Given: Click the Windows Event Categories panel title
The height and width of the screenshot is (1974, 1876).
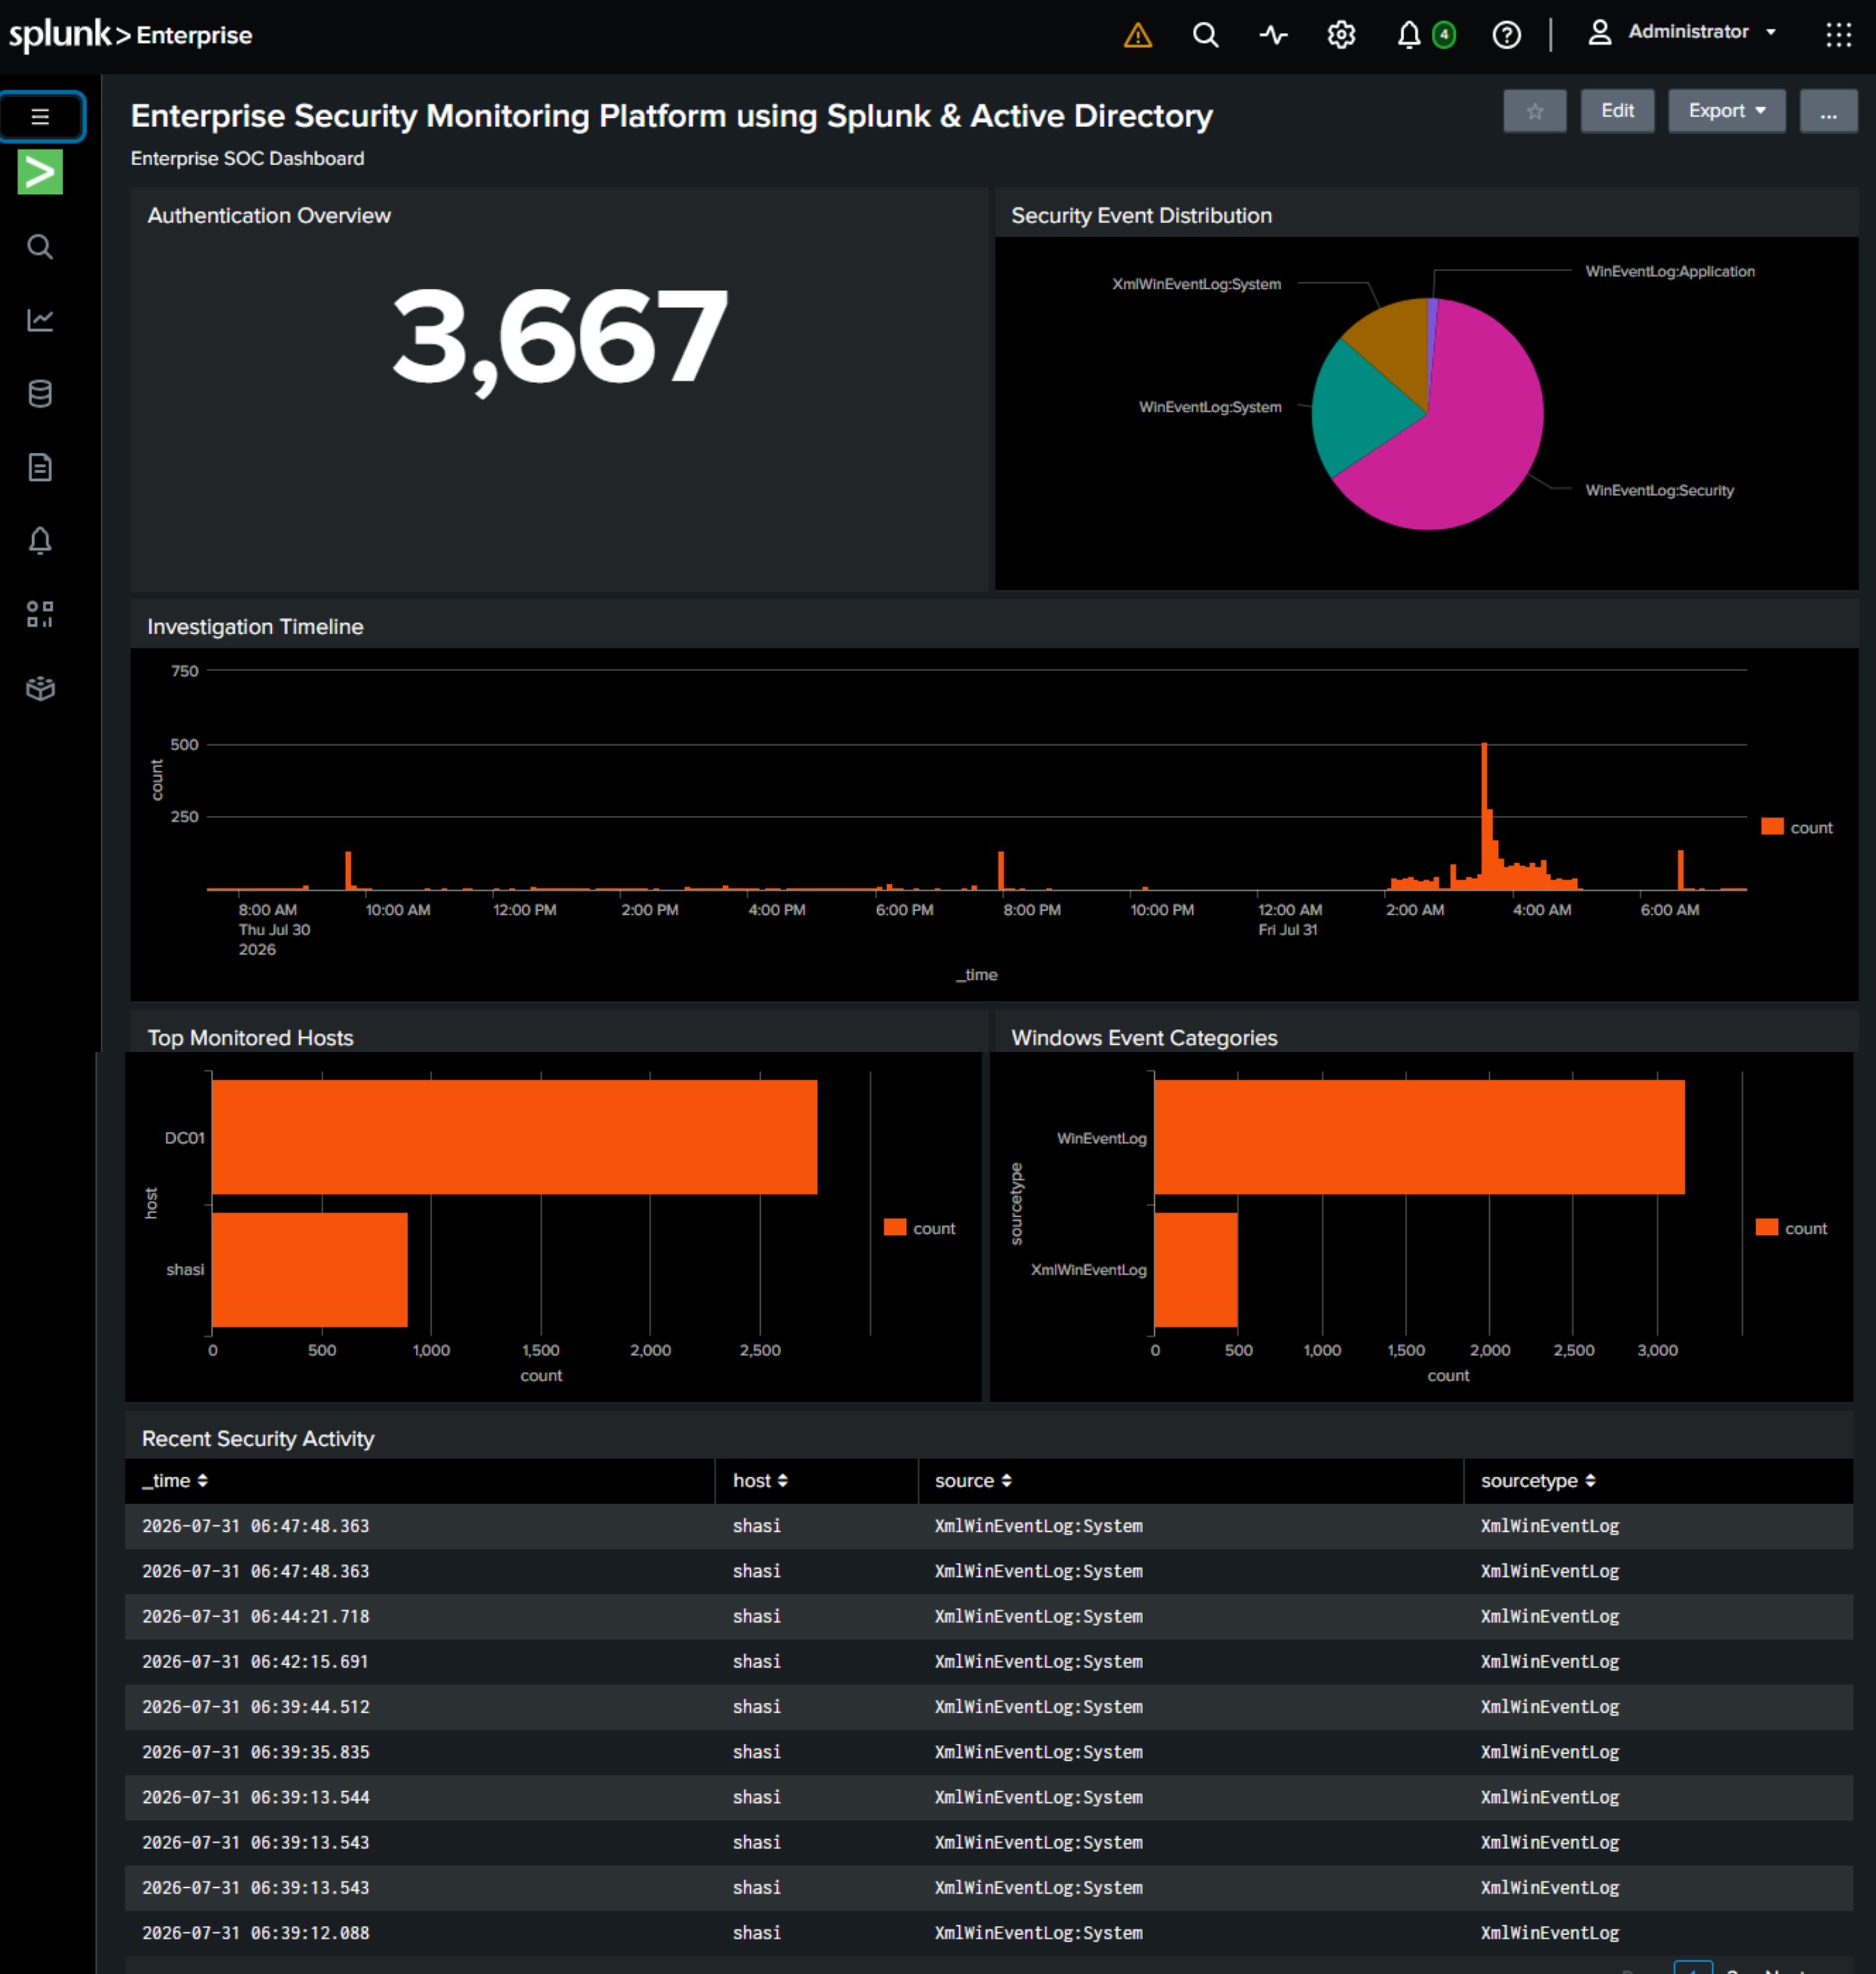Looking at the screenshot, I should point(1144,1038).
